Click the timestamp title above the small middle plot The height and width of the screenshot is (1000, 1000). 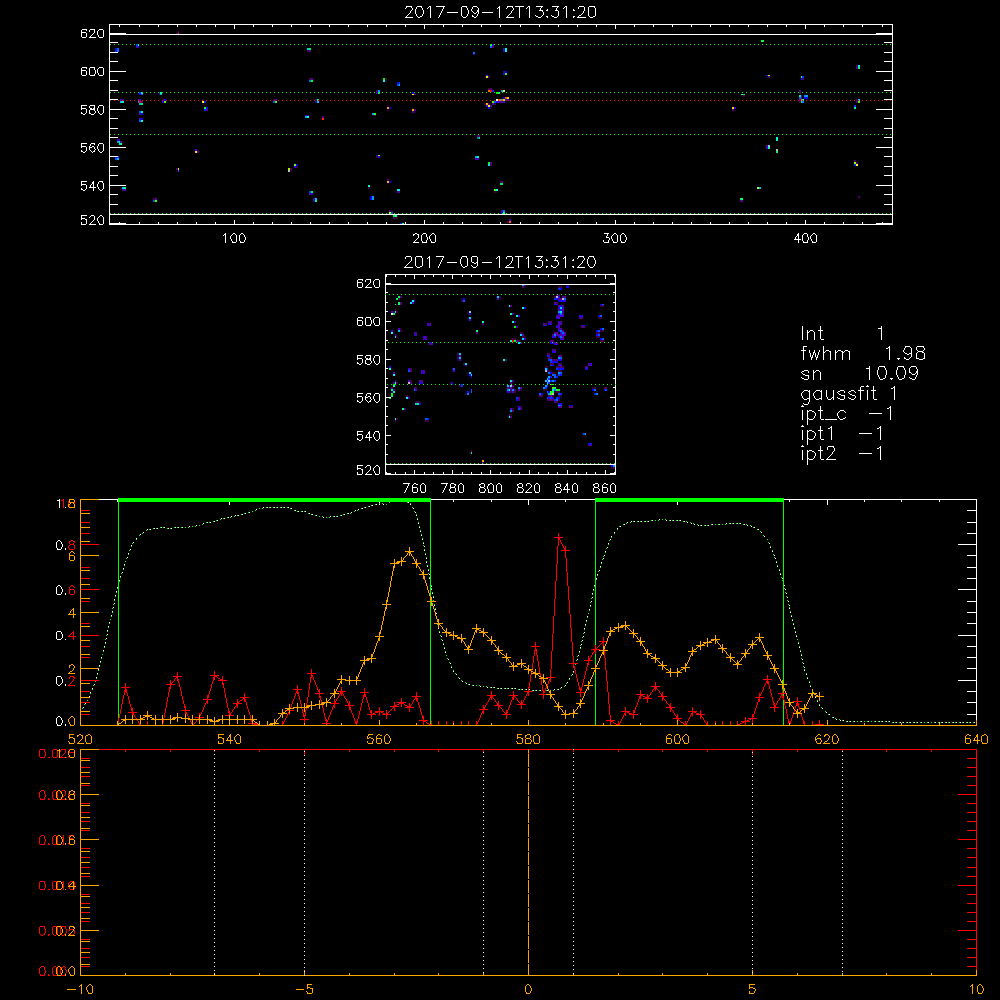point(500,262)
